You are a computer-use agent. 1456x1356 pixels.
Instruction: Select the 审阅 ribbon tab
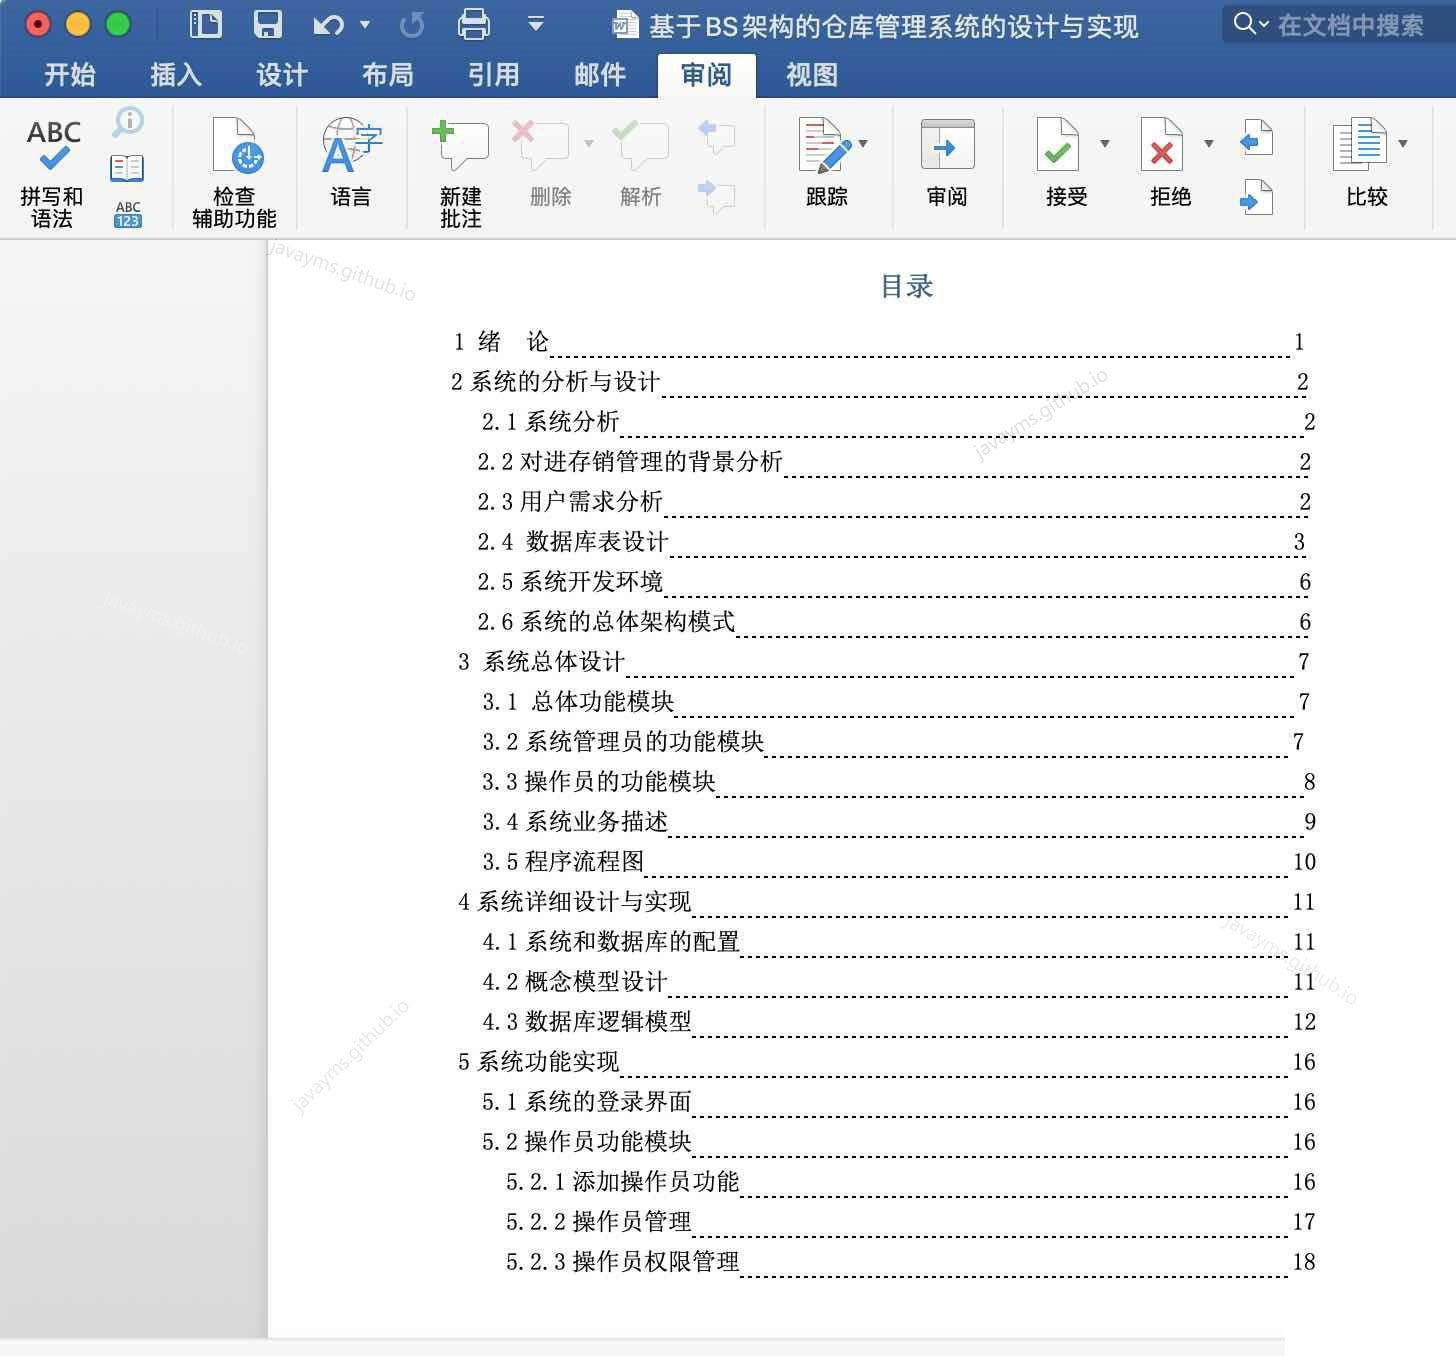(706, 74)
